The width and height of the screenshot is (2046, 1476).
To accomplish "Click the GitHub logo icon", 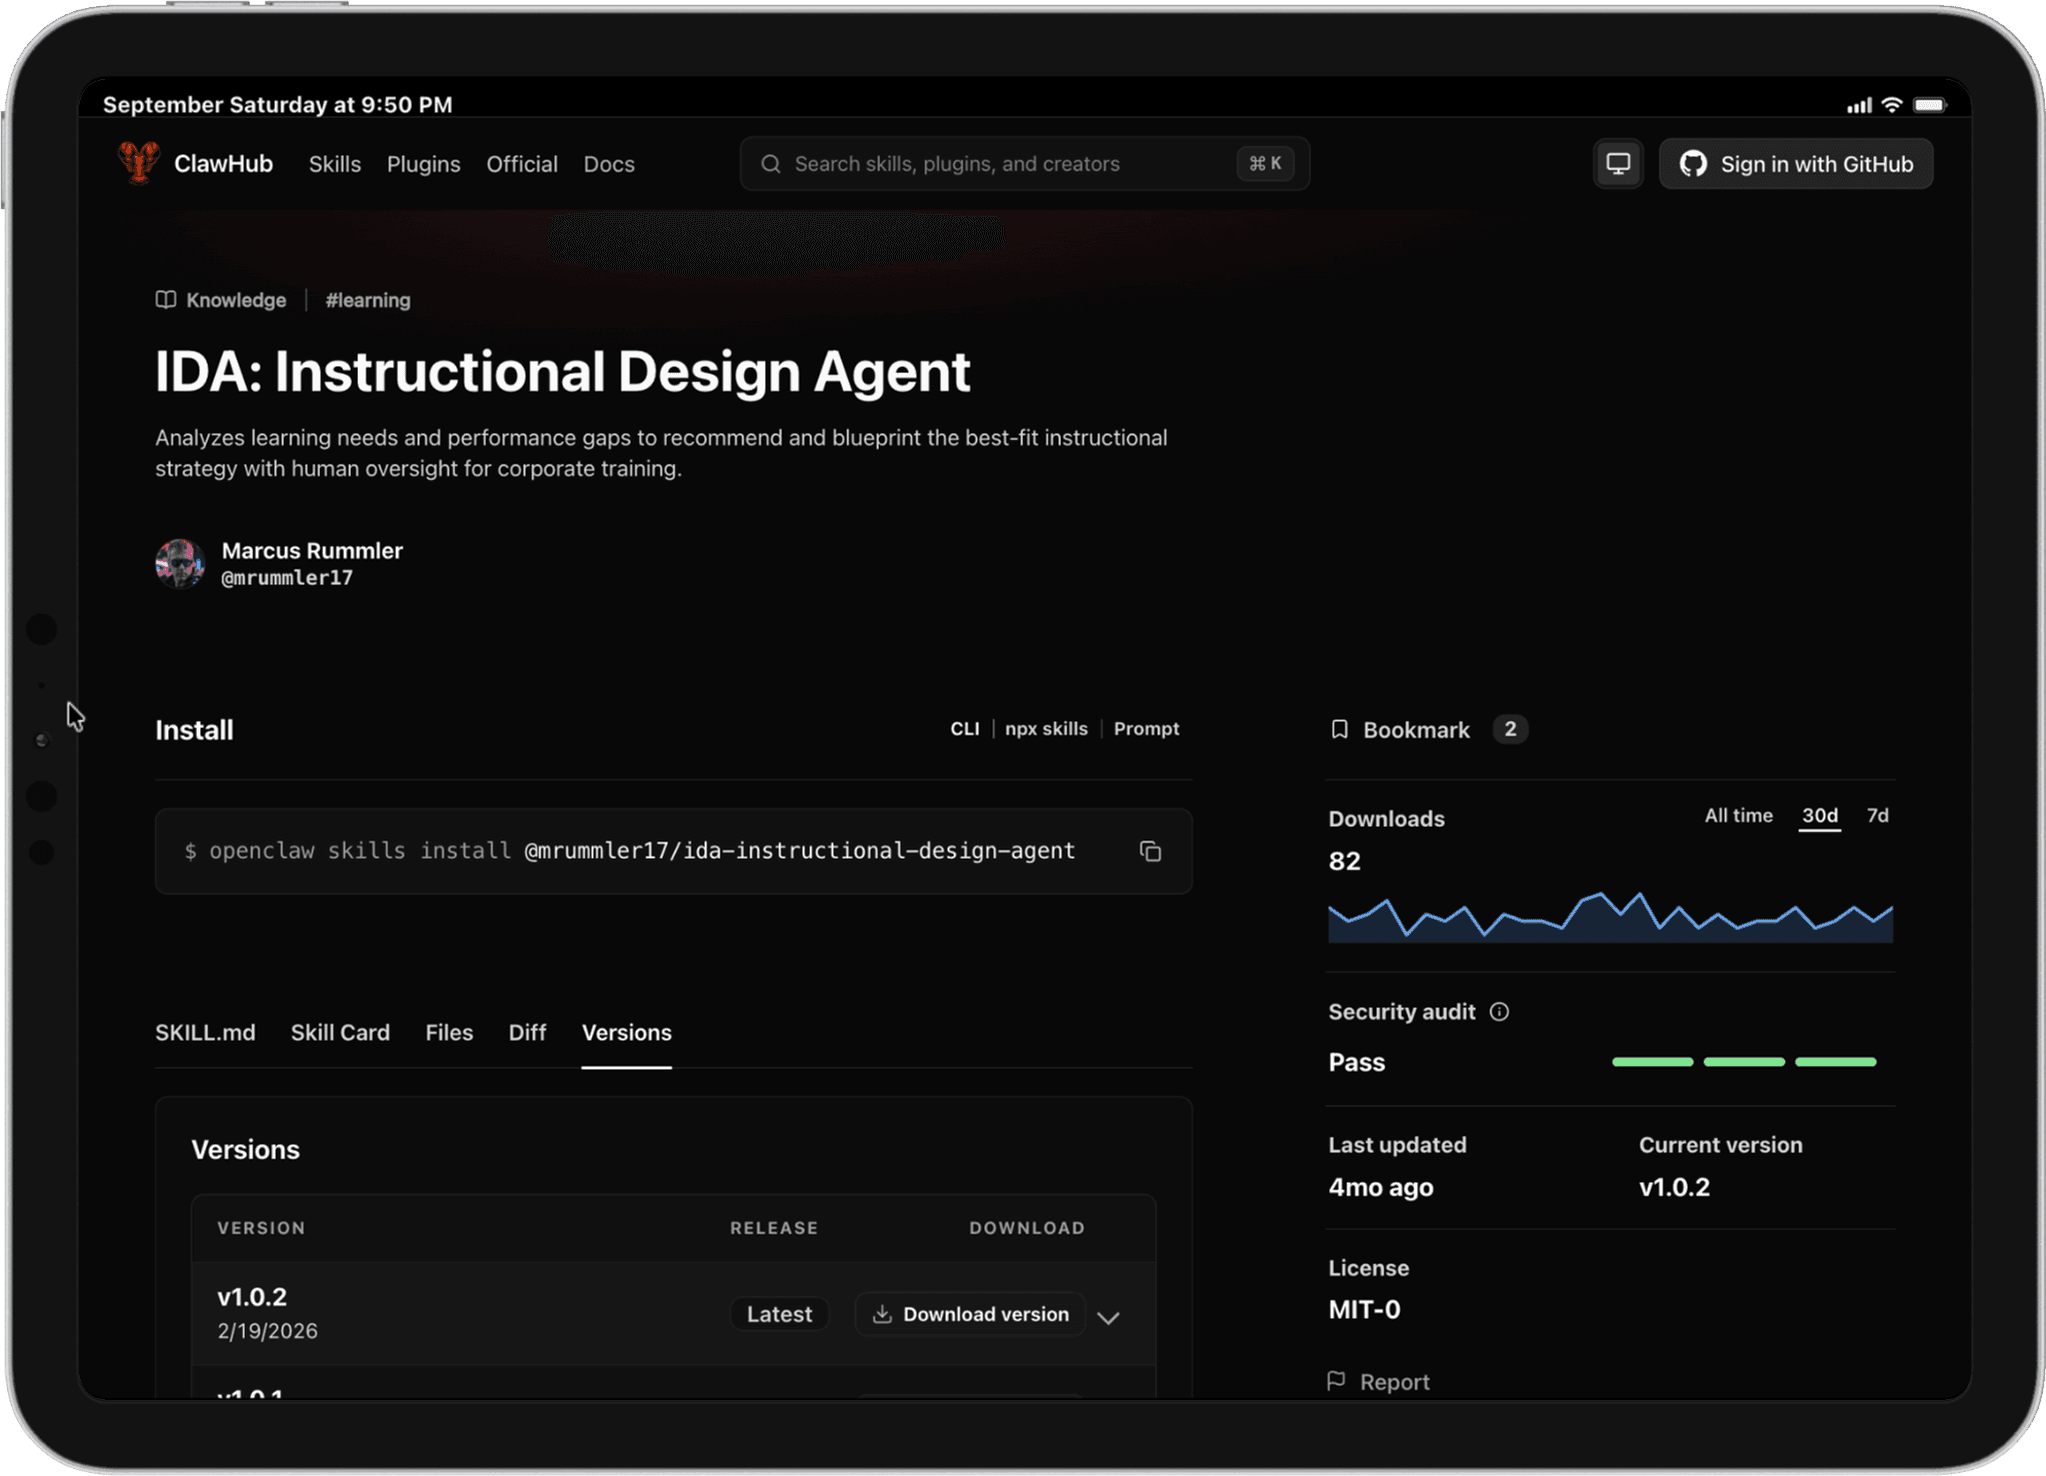I will click(1692, 164).
